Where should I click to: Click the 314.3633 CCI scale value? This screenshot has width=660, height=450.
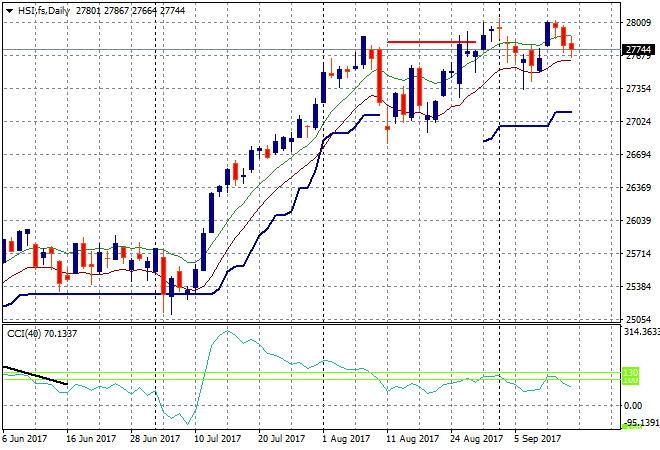coord(640,332)
